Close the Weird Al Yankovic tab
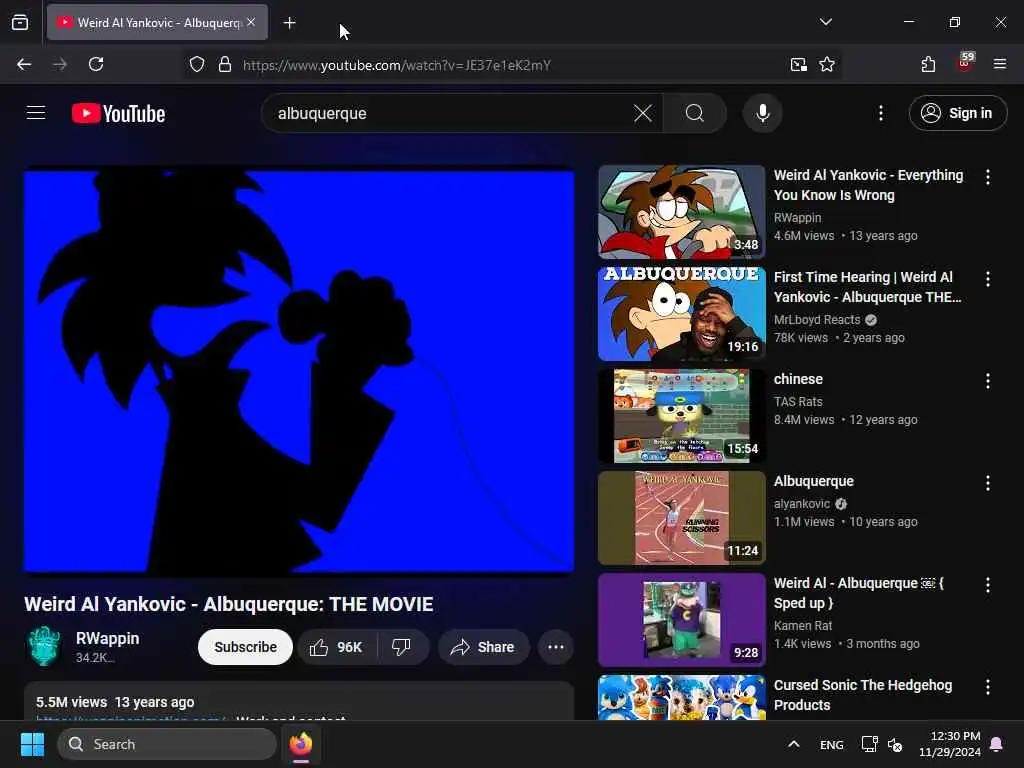Screen dimensions: 1024x768 [x=251, y=22]
